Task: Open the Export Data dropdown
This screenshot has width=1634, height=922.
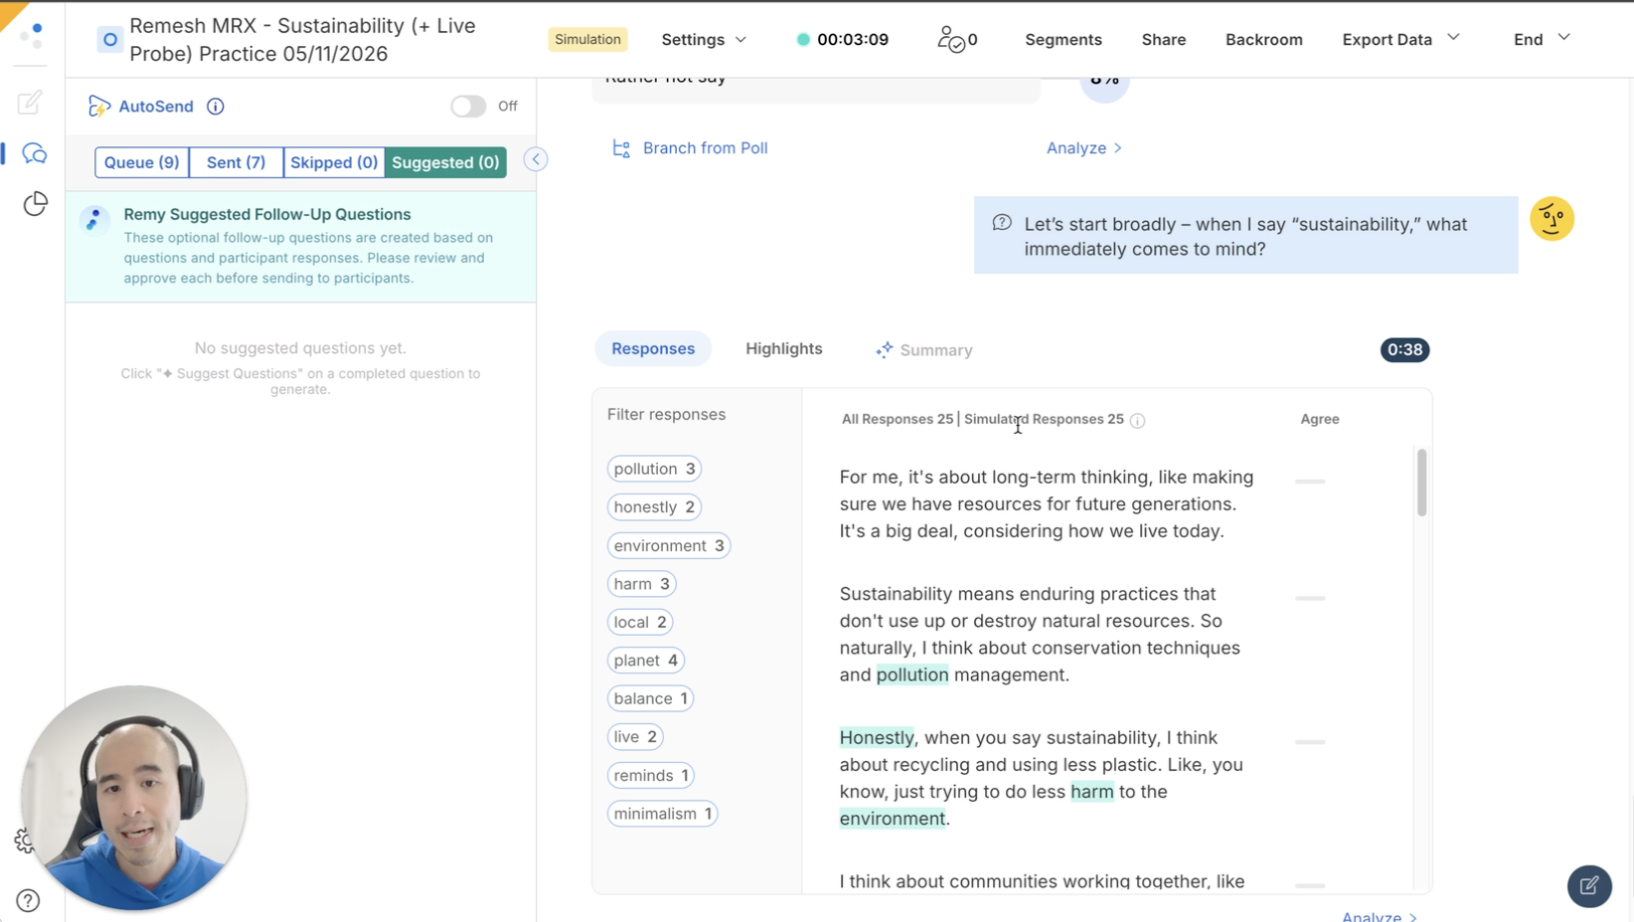Action: click(x=1400, y=39)
